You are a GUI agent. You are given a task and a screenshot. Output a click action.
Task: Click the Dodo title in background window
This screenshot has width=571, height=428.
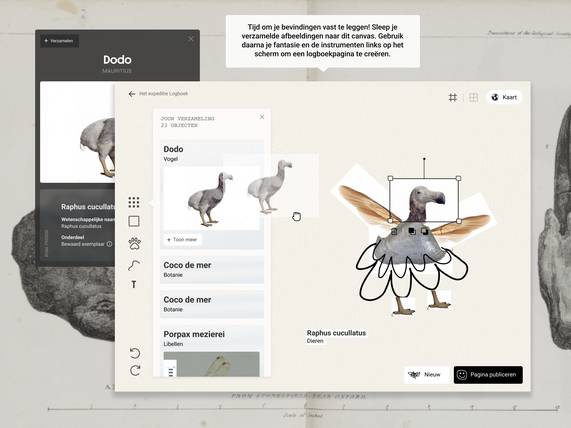(117, 60)
